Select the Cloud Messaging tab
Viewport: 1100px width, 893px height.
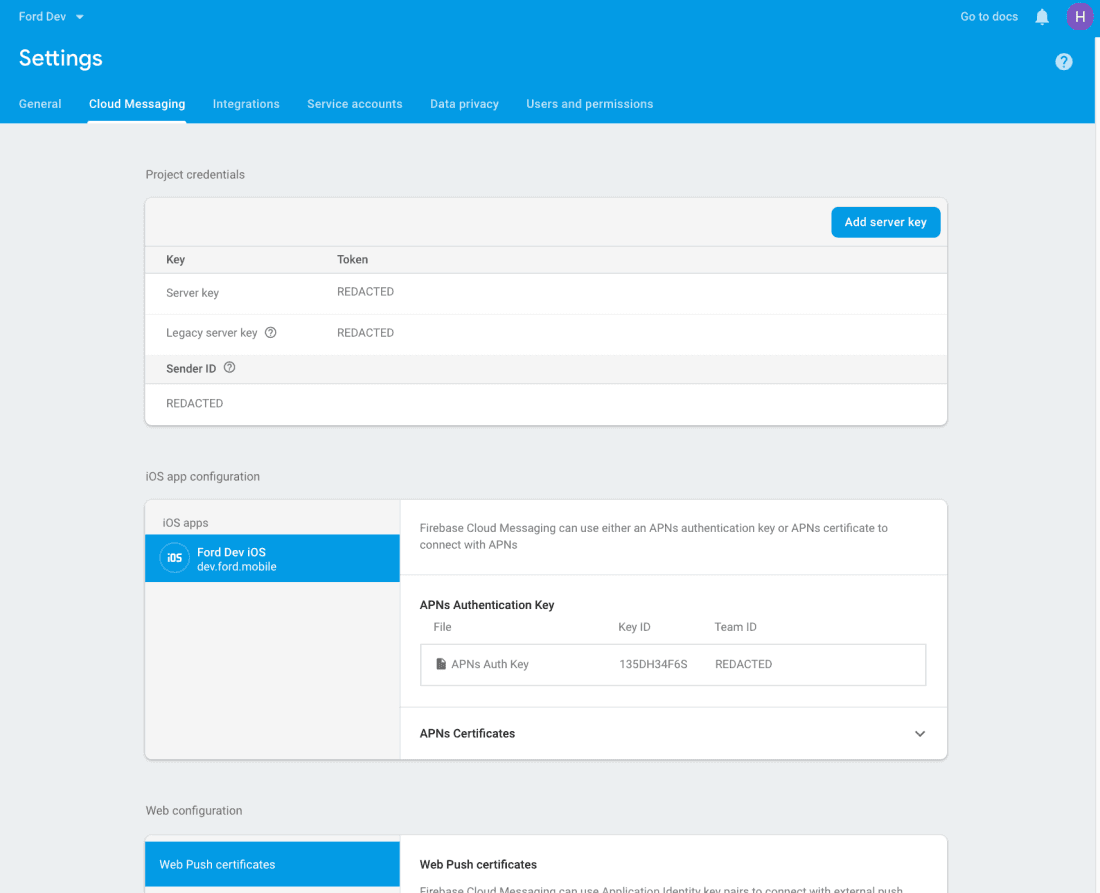137,104
